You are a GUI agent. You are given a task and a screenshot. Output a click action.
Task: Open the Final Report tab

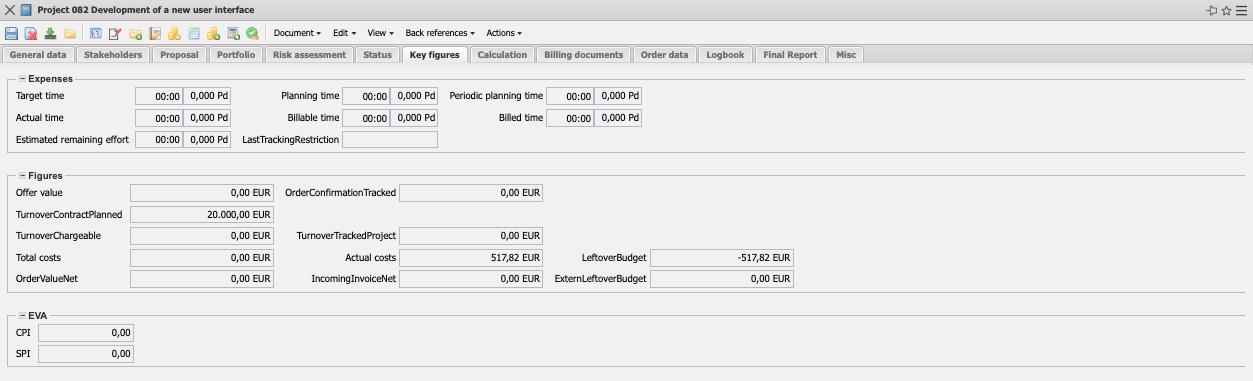[x=790, y=55]
